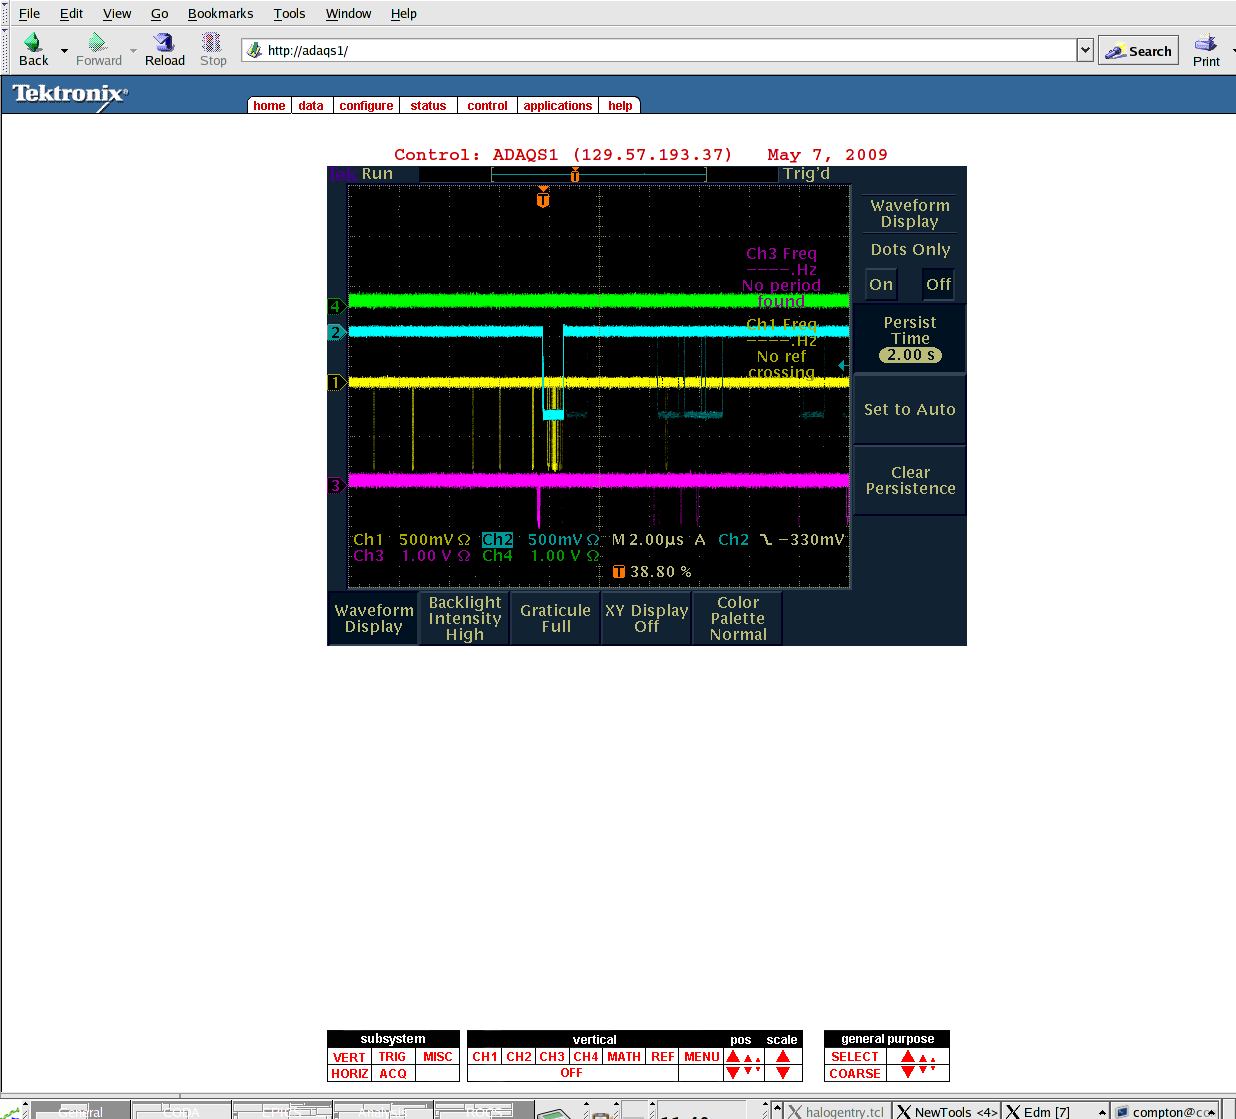The image size is (1236, 1119).
Task: Switch to the home tab
Action: (269, 105)
